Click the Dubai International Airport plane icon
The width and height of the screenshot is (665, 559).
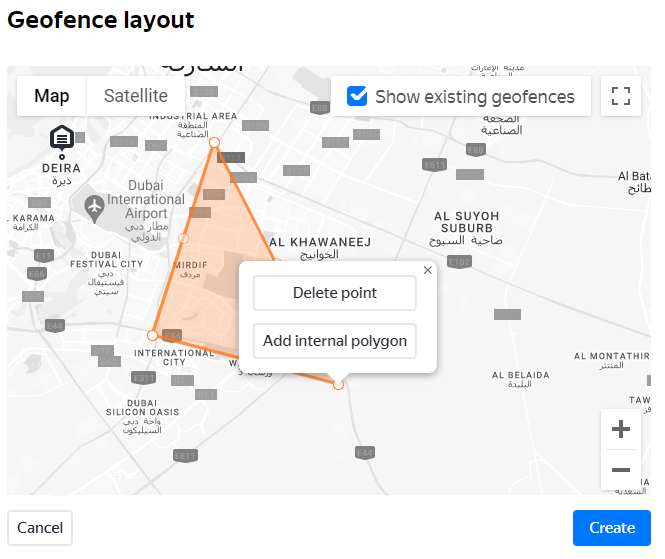[x=95, y=207]
